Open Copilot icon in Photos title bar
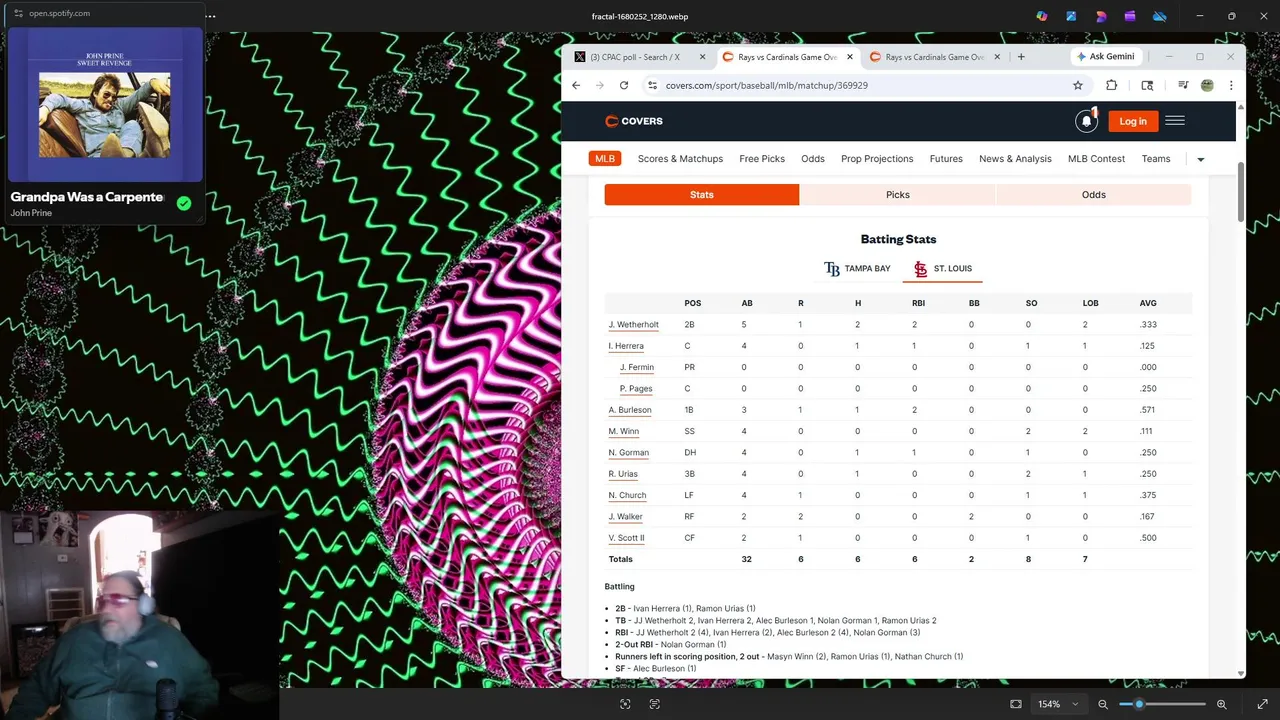Viewport: 1280px width, 720px height. 1042,16
